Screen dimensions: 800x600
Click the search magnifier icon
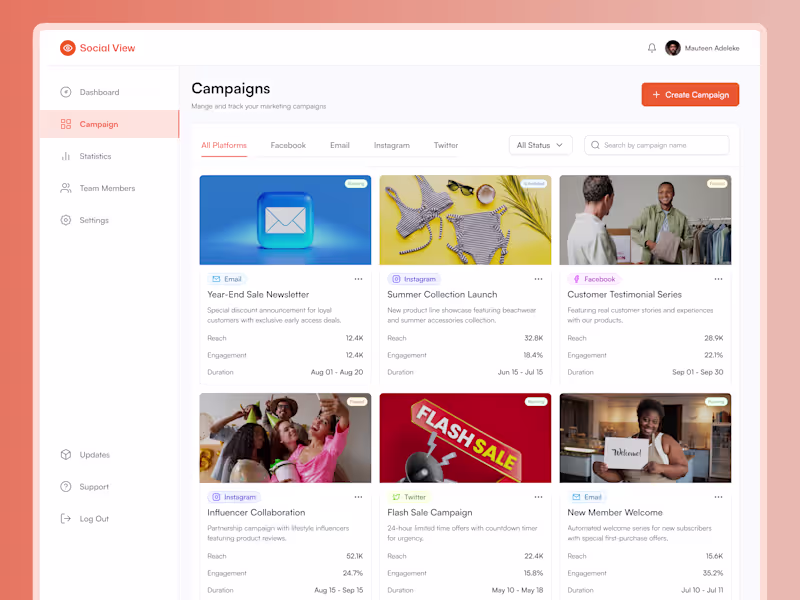pyautogui.click(x=595, y=145)
